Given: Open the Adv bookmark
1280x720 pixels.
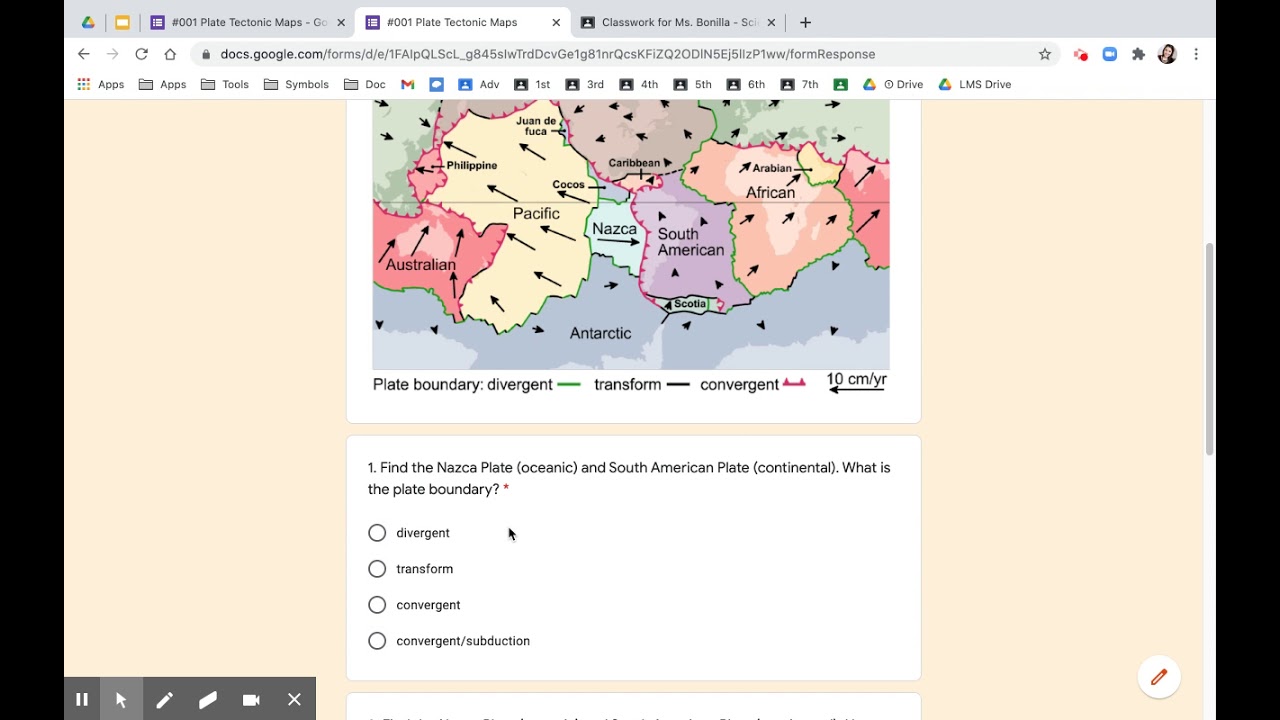Looking at the screenshot, I should point(479,84).
